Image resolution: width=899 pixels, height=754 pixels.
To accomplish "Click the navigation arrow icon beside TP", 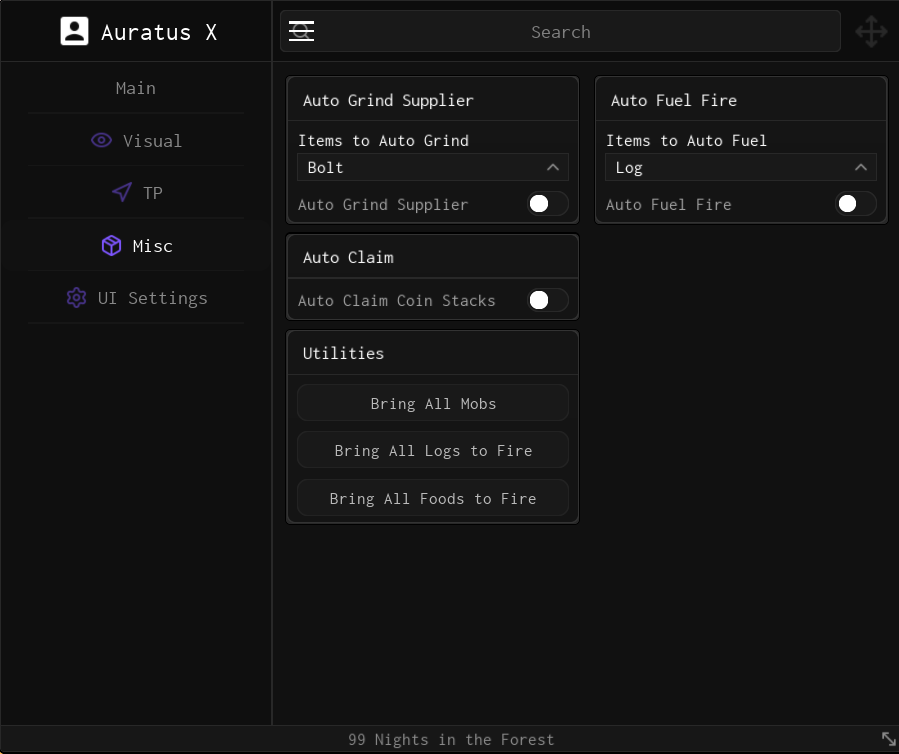I will point(122,193).
